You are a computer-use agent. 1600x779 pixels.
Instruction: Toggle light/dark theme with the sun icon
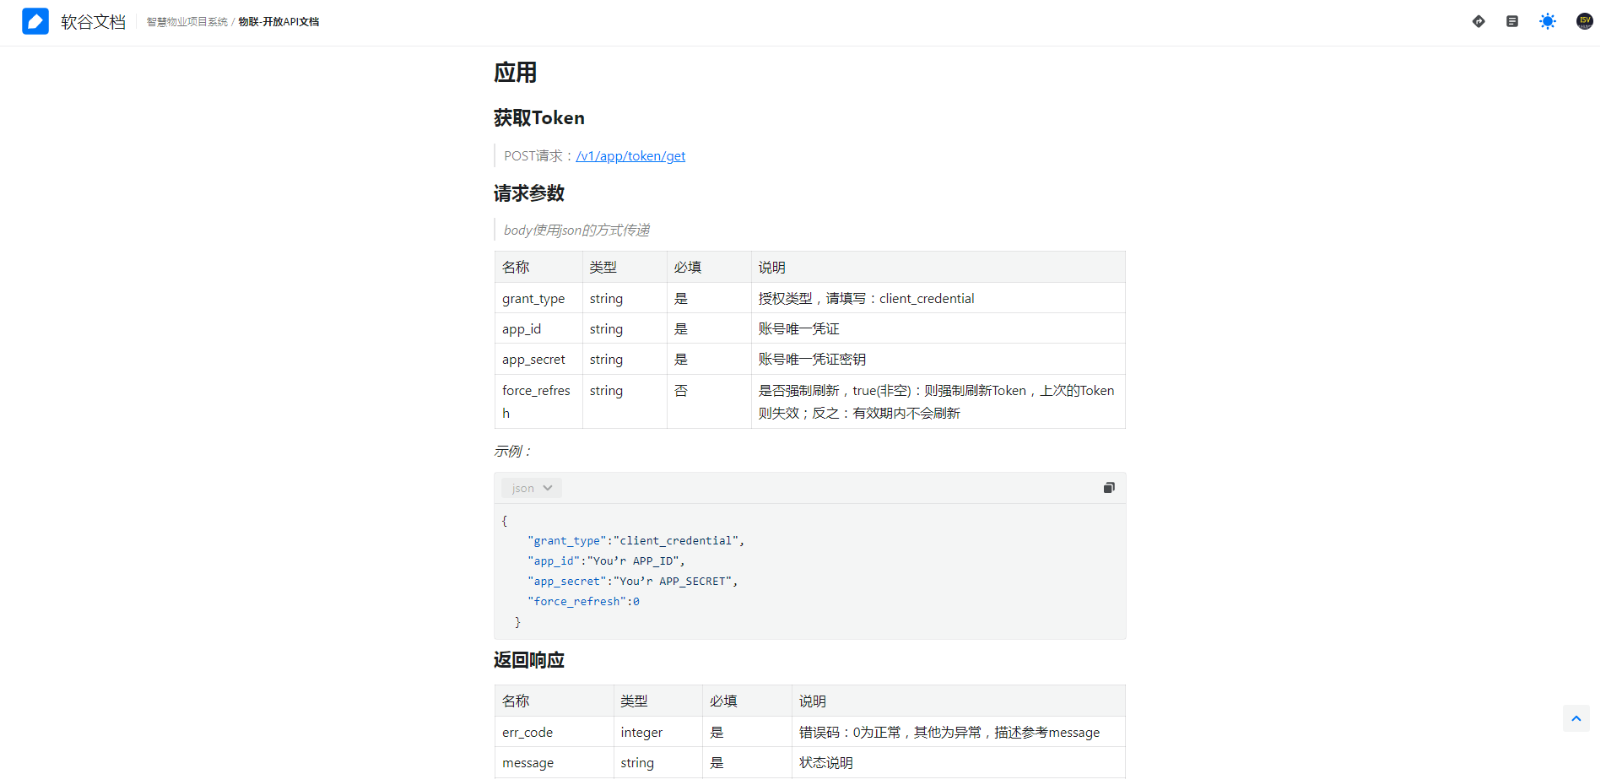point(1547,21)
